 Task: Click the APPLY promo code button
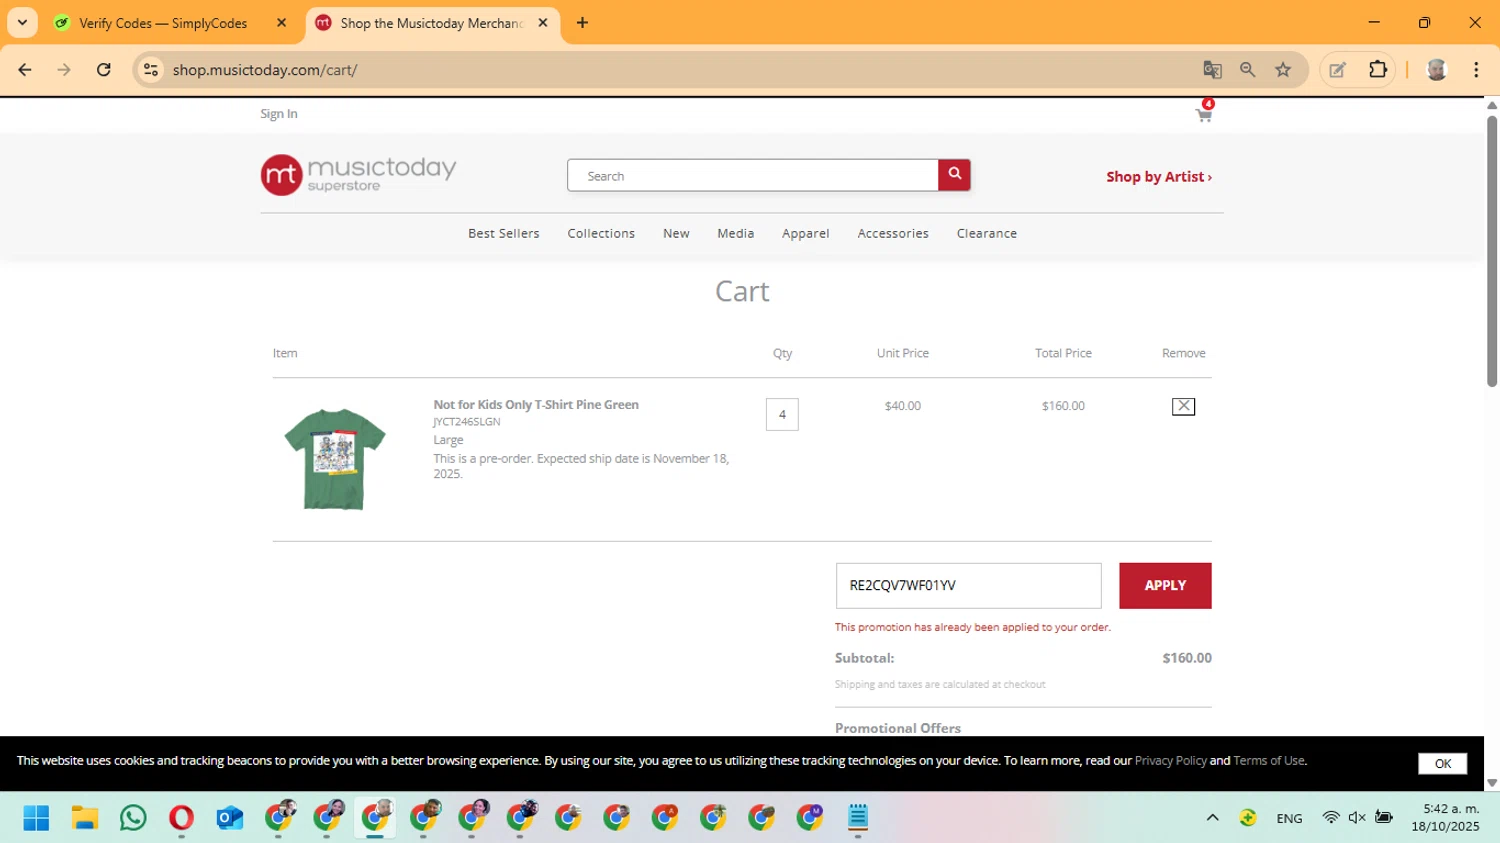point(1165,585)
